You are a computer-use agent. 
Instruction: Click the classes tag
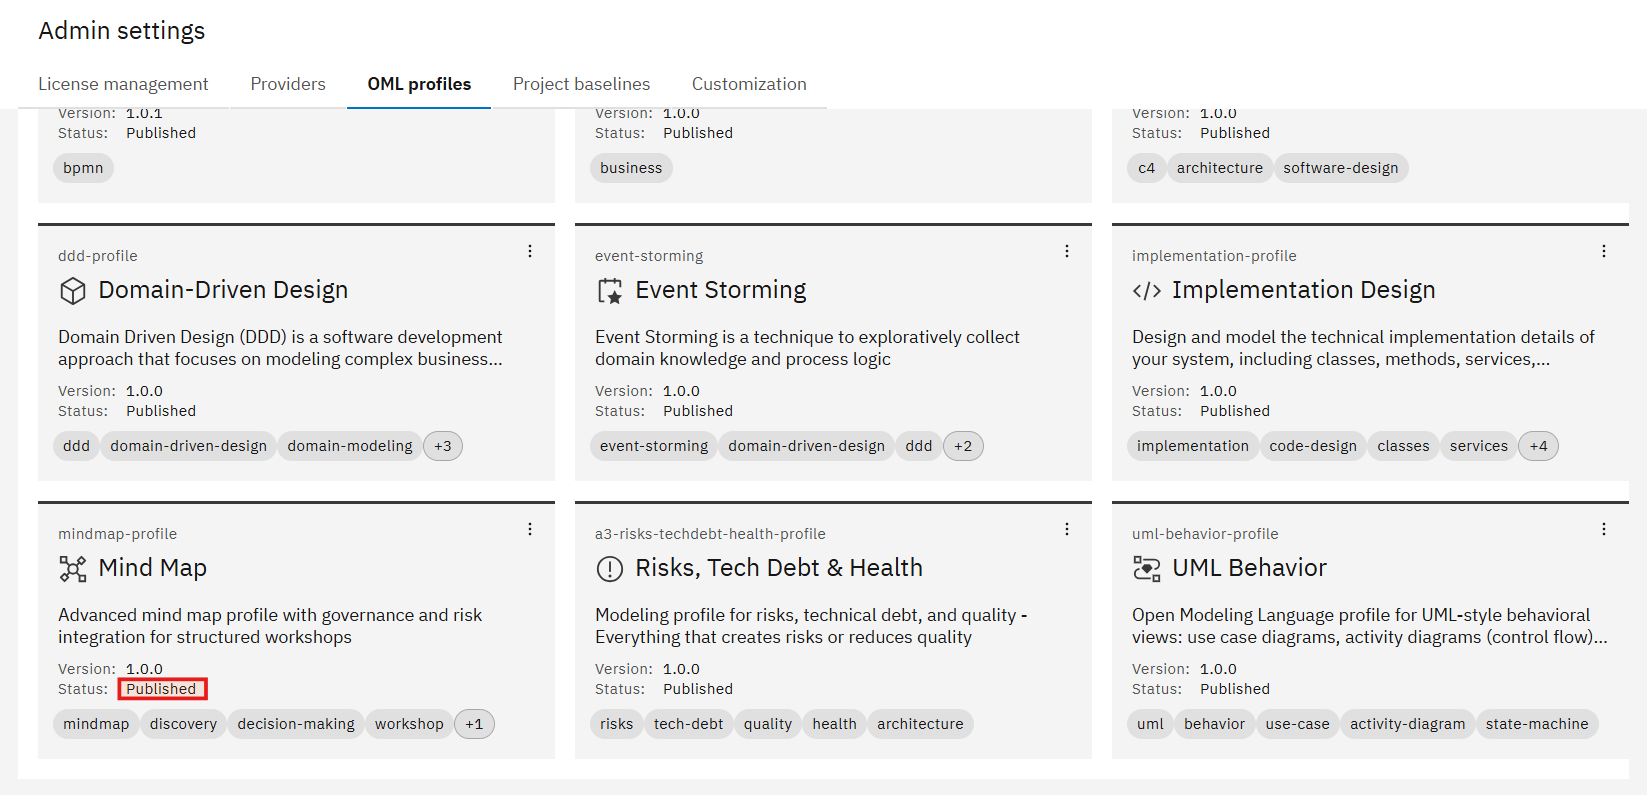coord(1403,446)
